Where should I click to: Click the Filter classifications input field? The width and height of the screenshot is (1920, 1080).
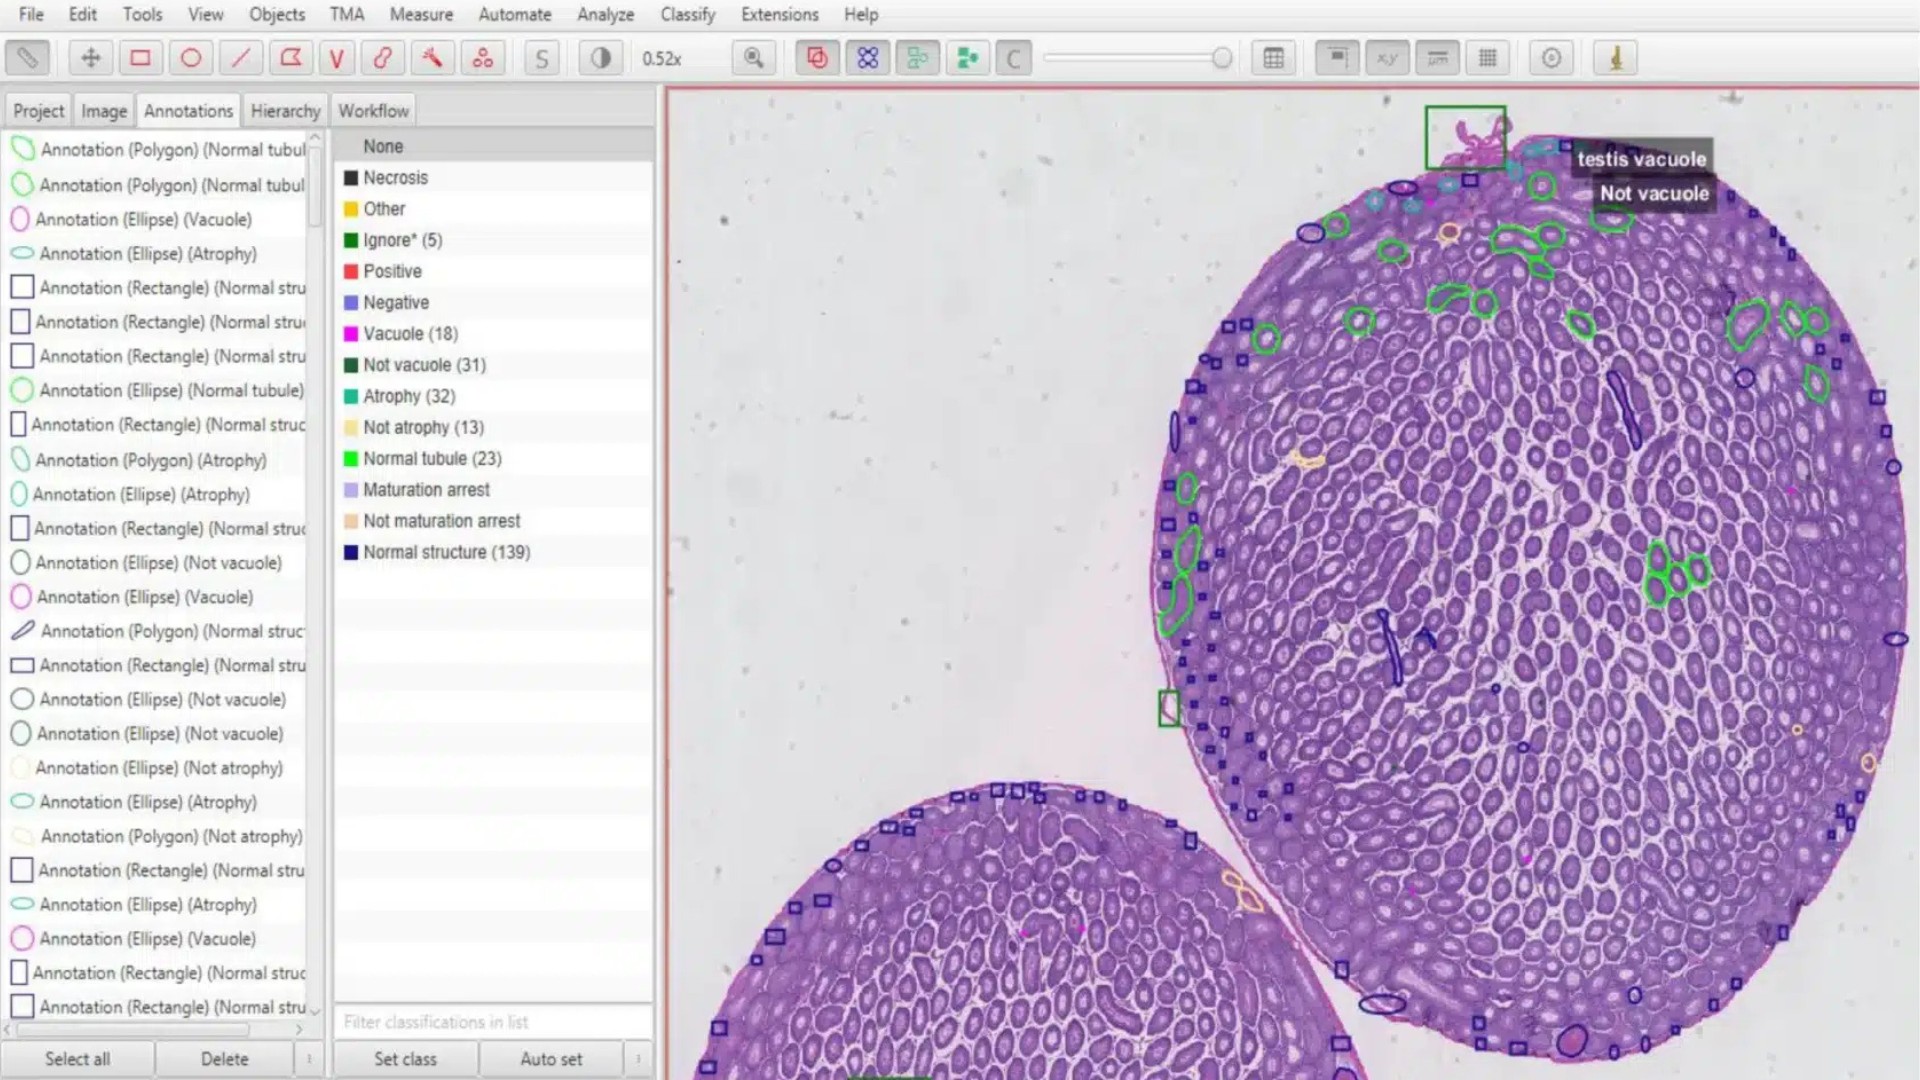[493, 1022]
